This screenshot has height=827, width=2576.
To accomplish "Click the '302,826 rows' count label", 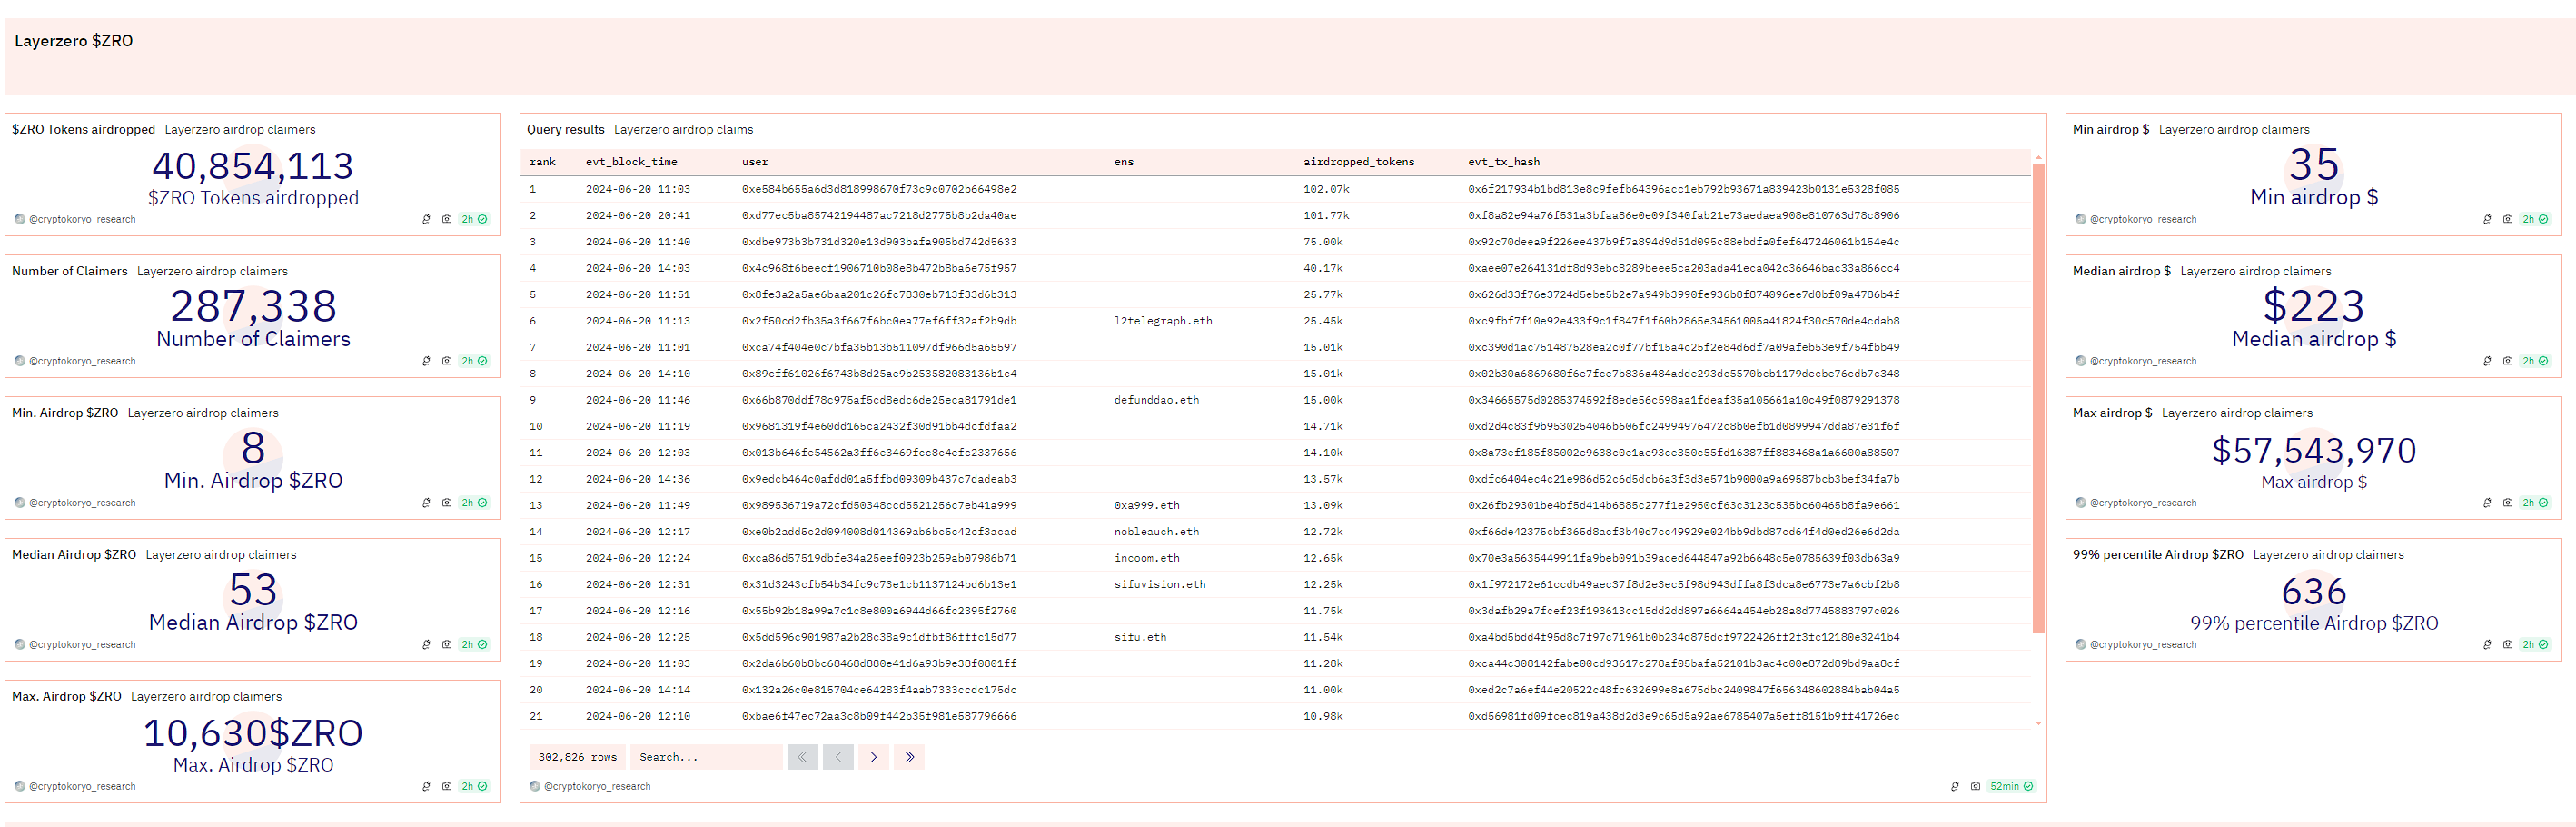I will (577, 757).
